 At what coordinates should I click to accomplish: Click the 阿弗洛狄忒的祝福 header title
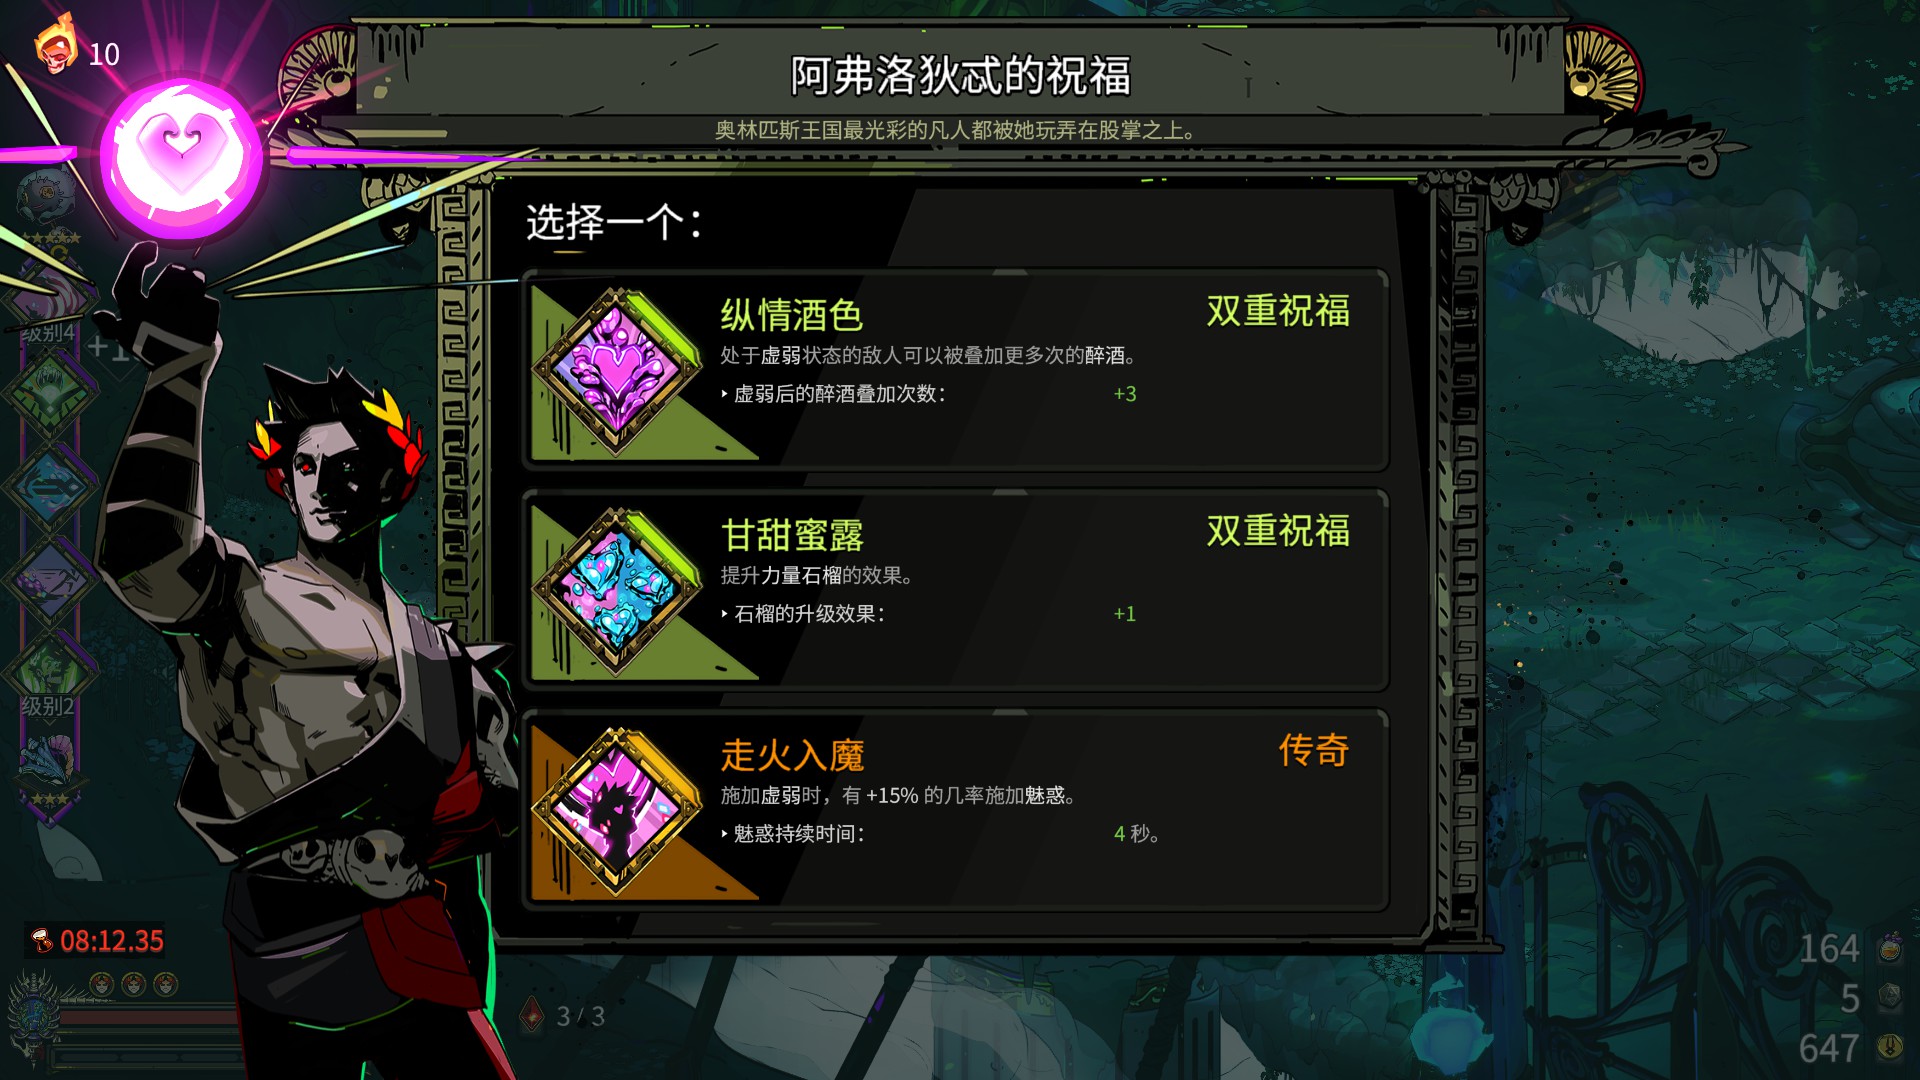960,76
